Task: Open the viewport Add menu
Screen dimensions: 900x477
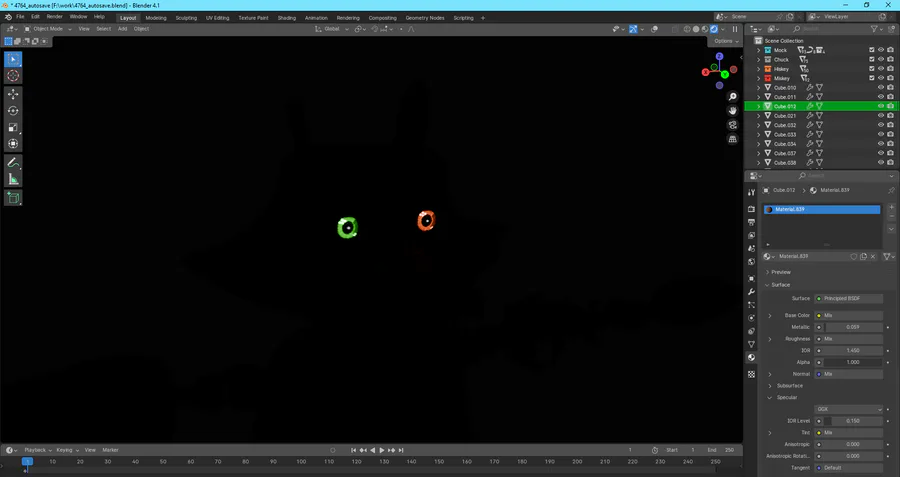Action: (122, 29)
